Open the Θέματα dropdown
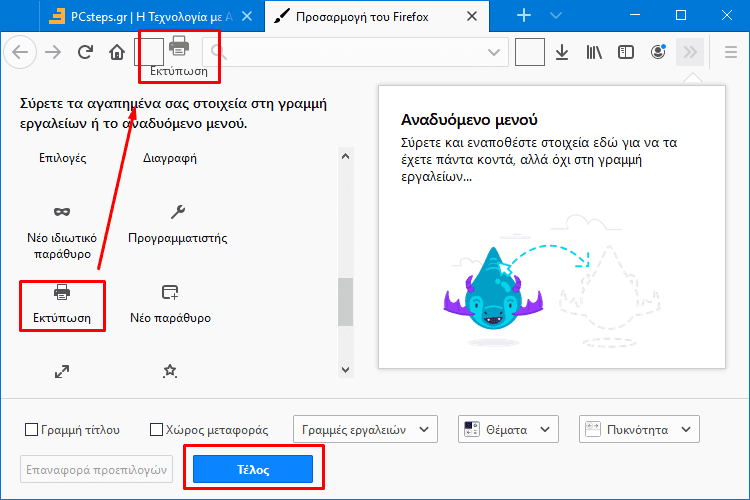Viewport: 750px width, 500px height. pos(508,429)
